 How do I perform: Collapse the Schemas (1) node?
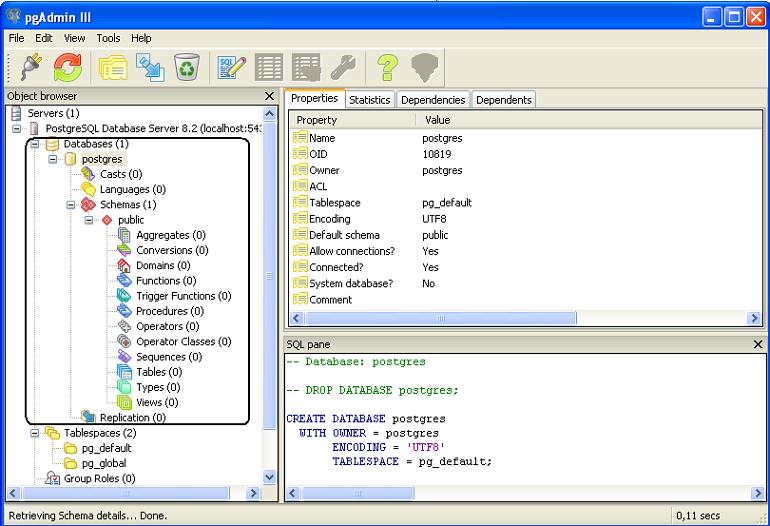[71, 205]
